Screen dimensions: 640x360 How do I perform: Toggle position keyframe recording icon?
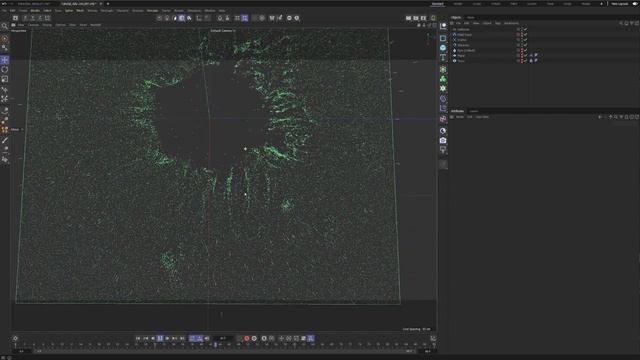click(281, 338)
